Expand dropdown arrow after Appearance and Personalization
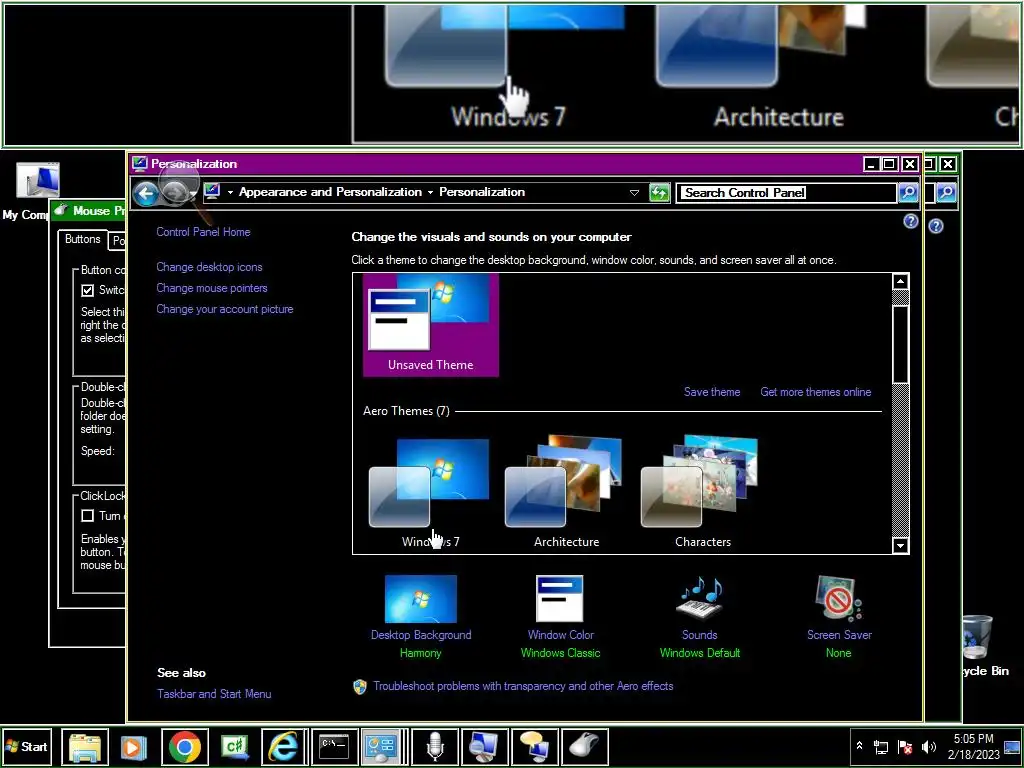Viewport: 1024px width, 768px height. (x=430, y=192)
